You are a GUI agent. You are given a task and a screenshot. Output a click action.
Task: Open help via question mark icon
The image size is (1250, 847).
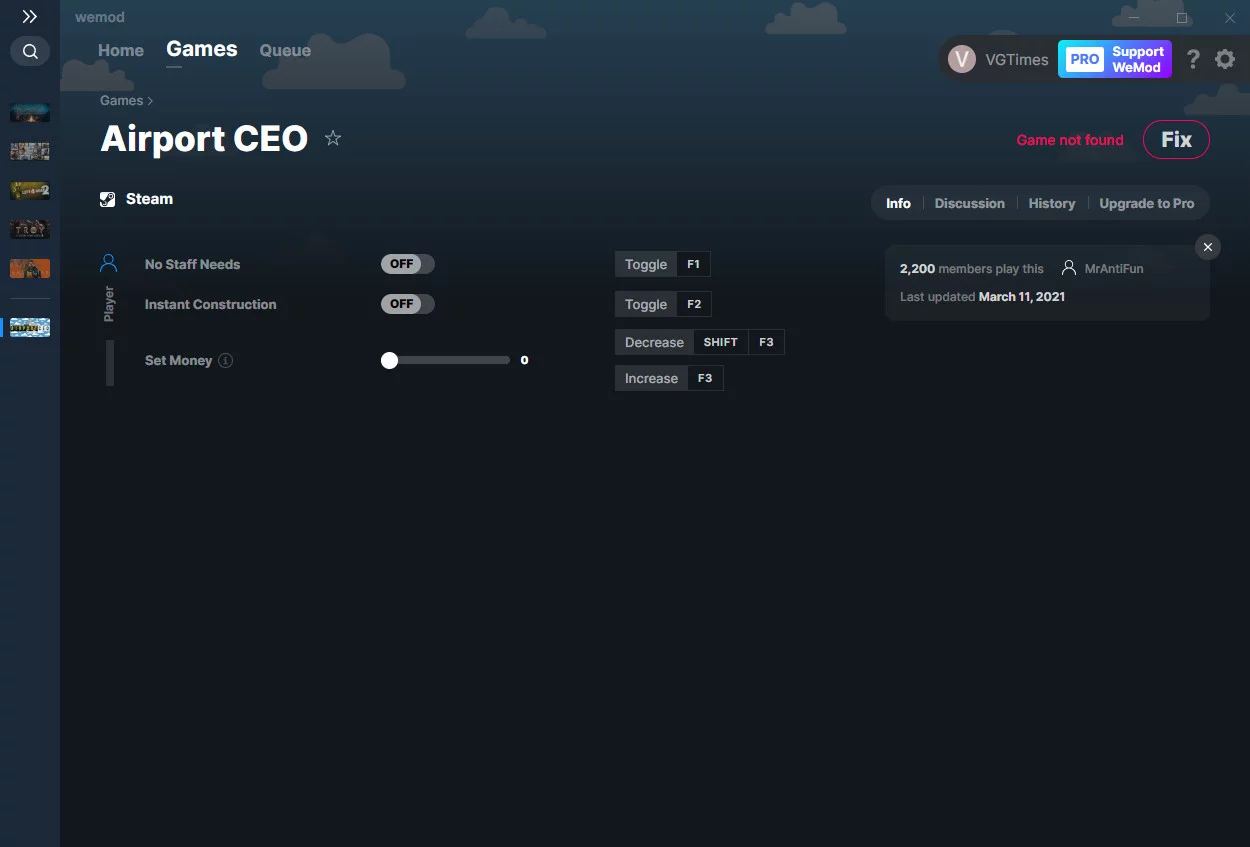tap(1193, 59)
